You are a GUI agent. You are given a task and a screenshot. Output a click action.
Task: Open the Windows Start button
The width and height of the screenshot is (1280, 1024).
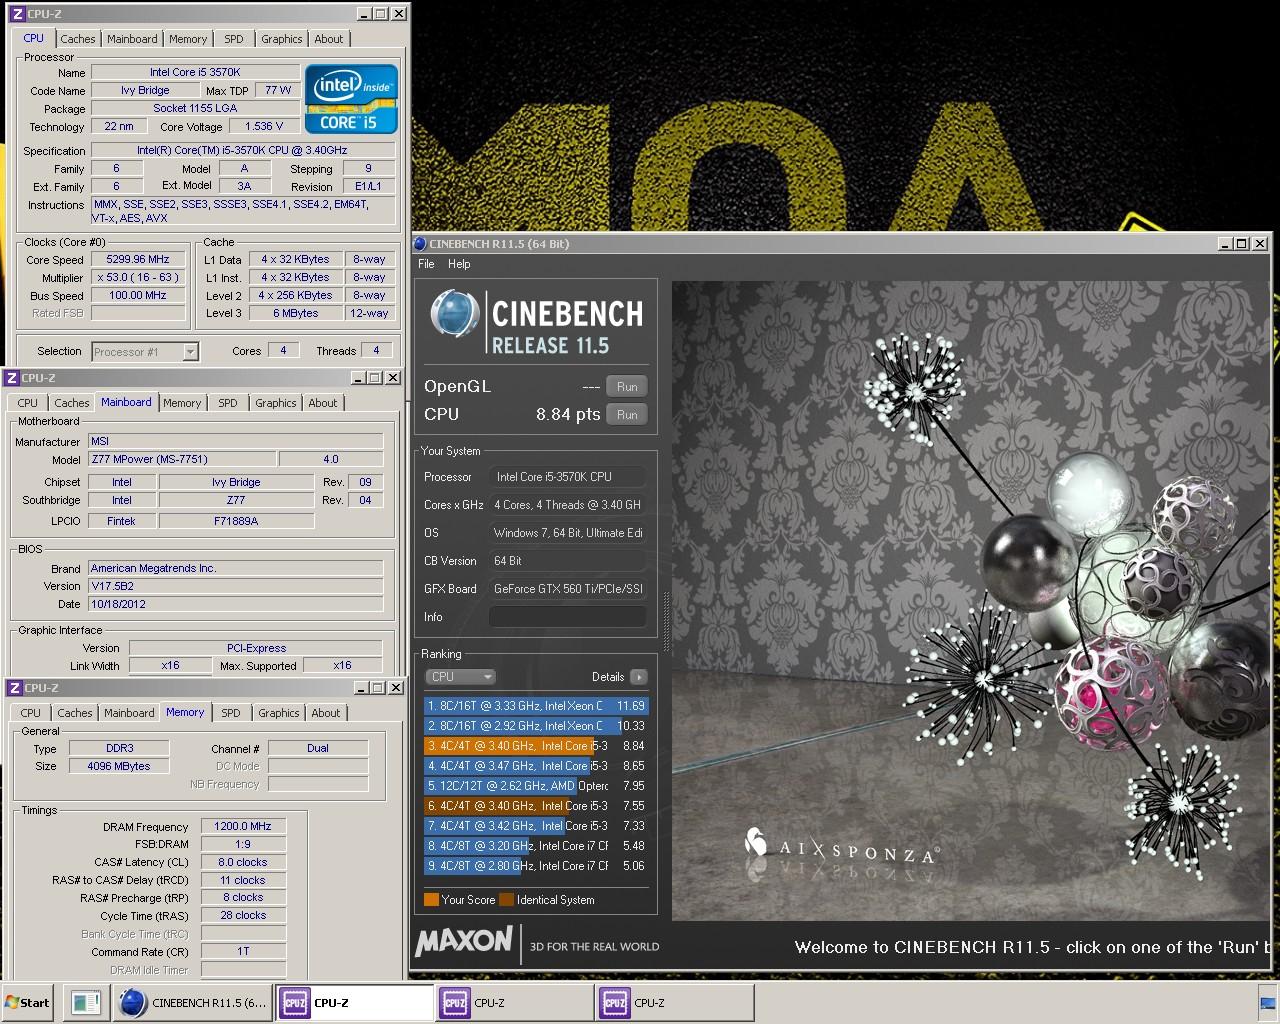(x=28, y=1003)
